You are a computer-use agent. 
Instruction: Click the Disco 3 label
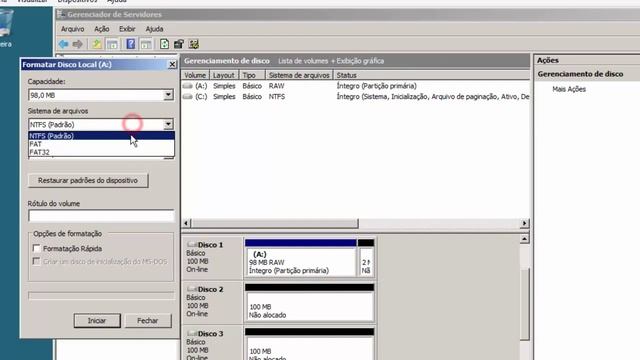210,333
